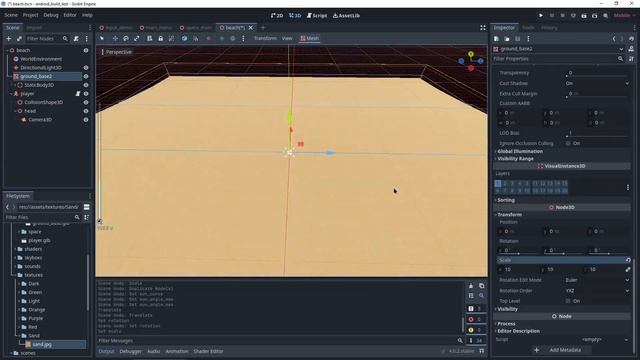Click the lock selected node icon

(x=160, y=38)
